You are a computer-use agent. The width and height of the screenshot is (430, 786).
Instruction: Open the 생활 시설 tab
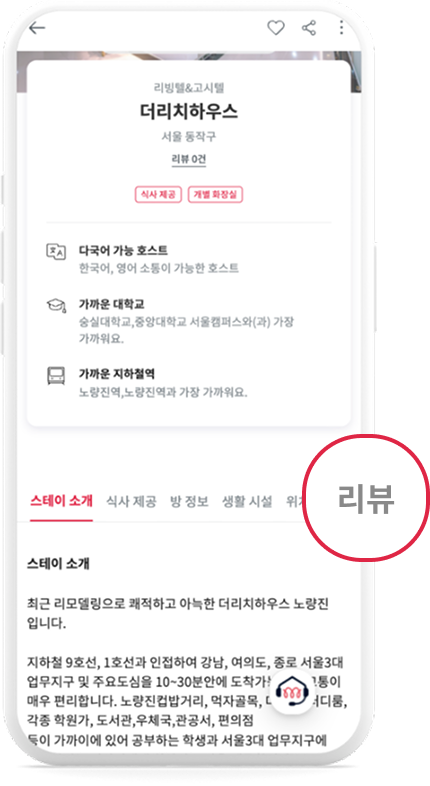pos(247,501)
